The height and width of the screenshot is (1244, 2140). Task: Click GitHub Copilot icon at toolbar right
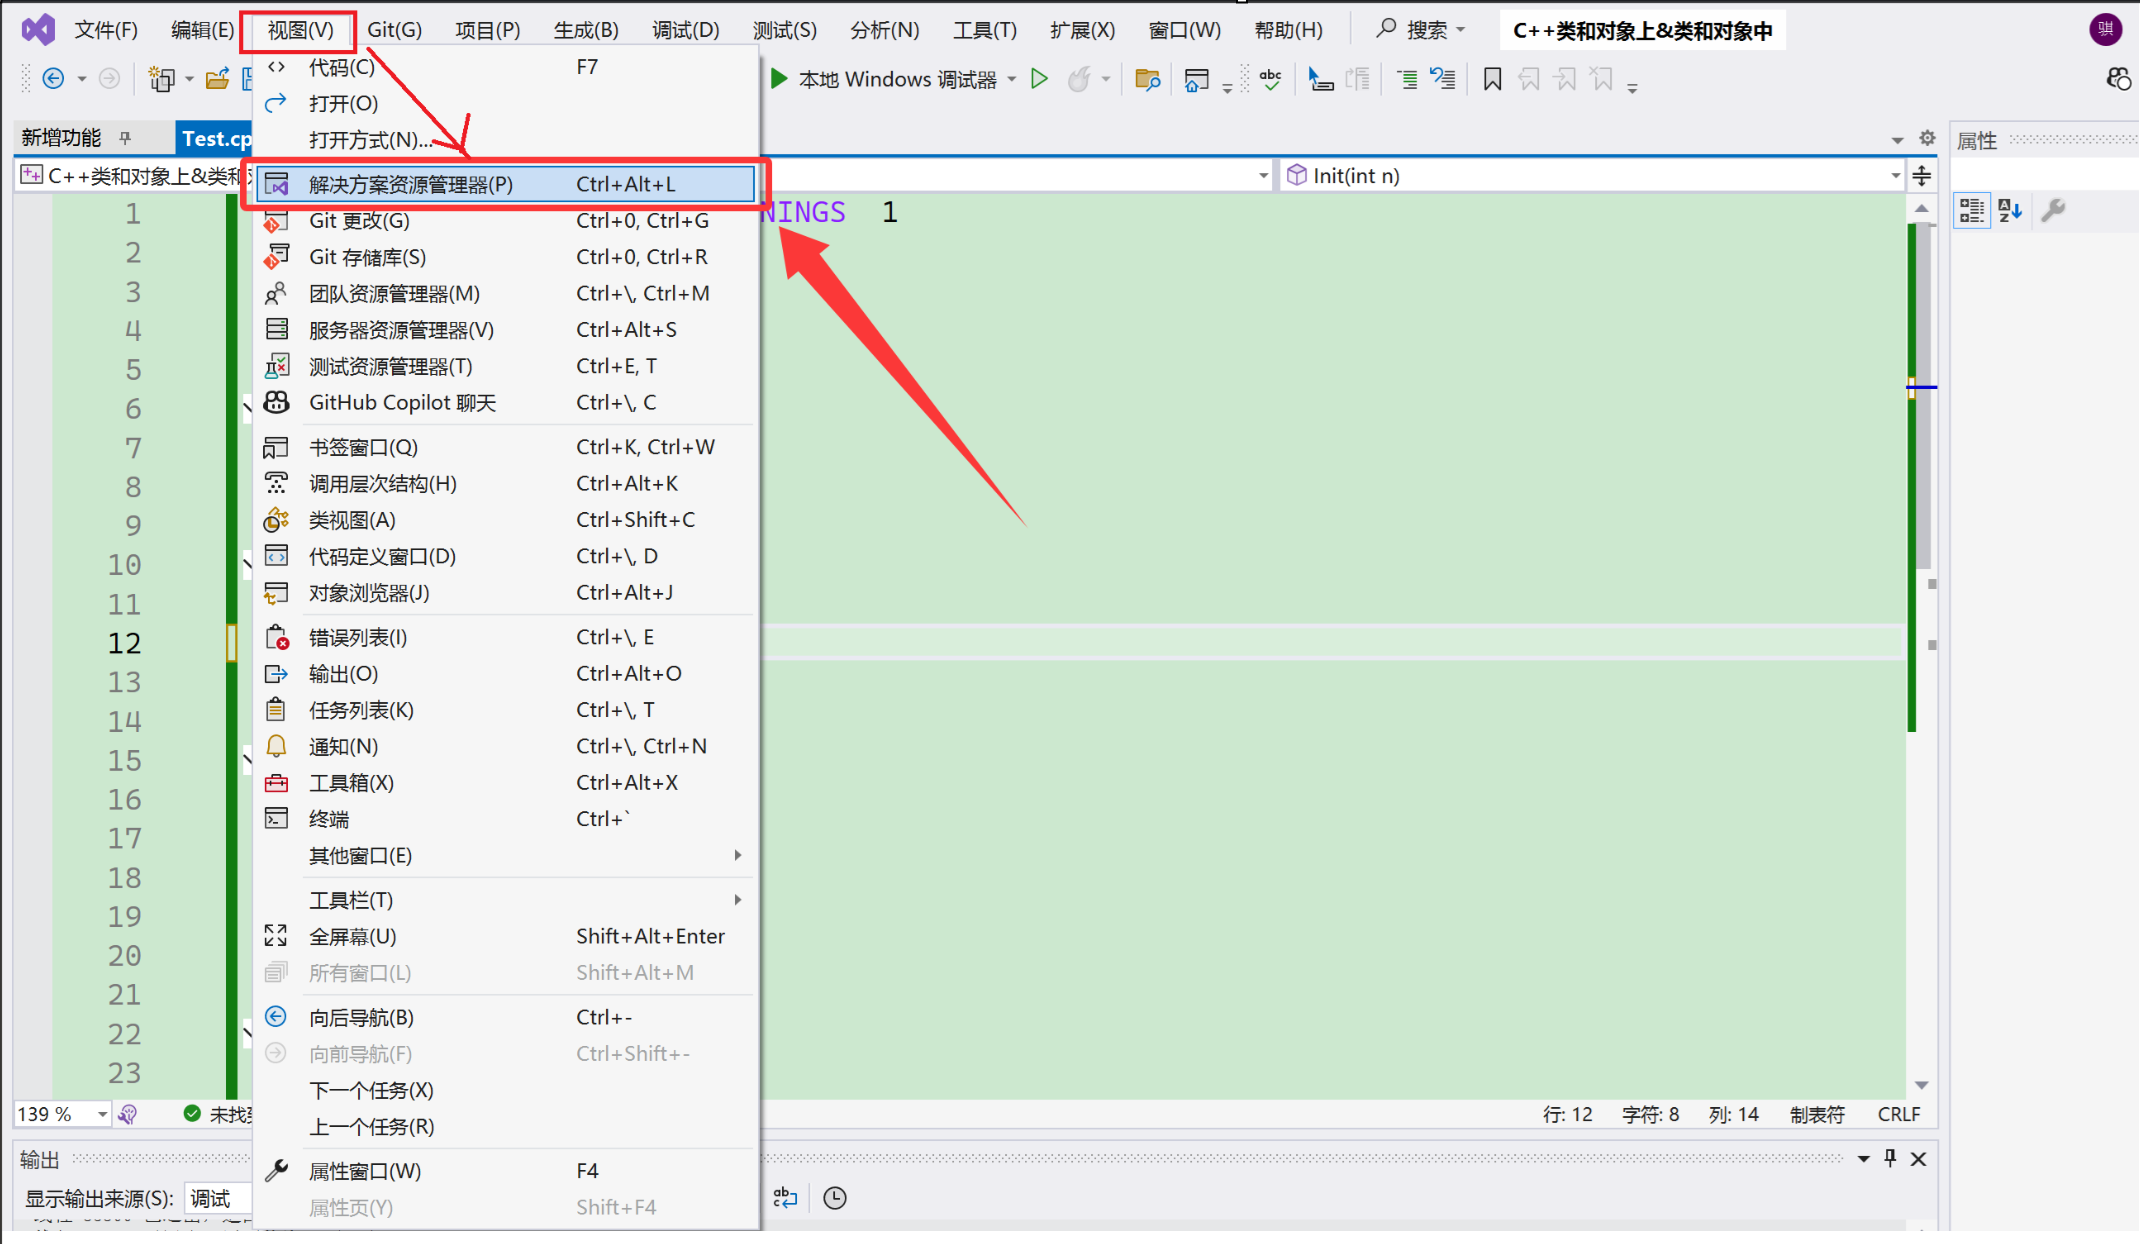point(2118,79)
